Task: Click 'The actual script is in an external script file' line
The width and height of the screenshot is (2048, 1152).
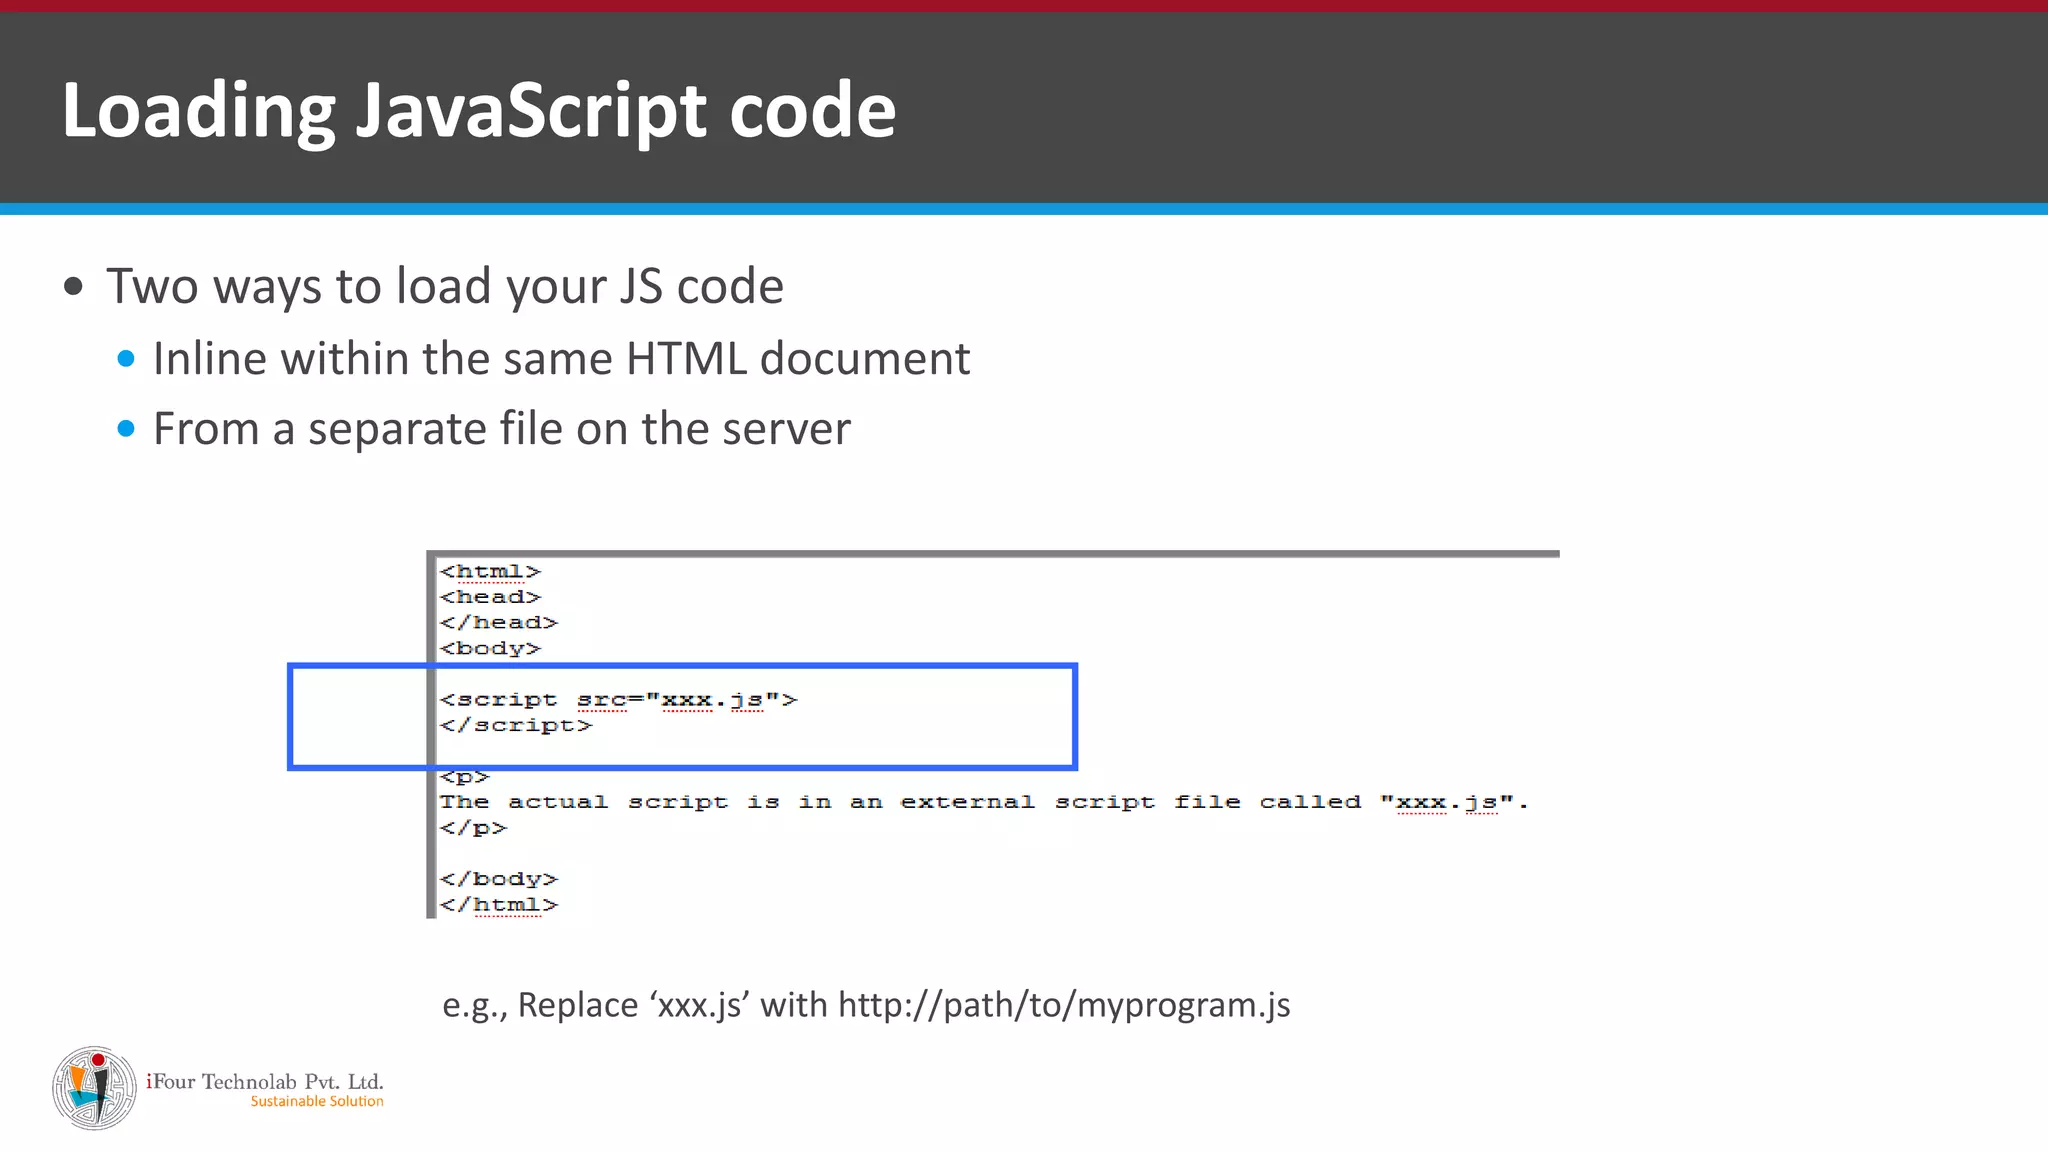Action: (x=984, y=802)
